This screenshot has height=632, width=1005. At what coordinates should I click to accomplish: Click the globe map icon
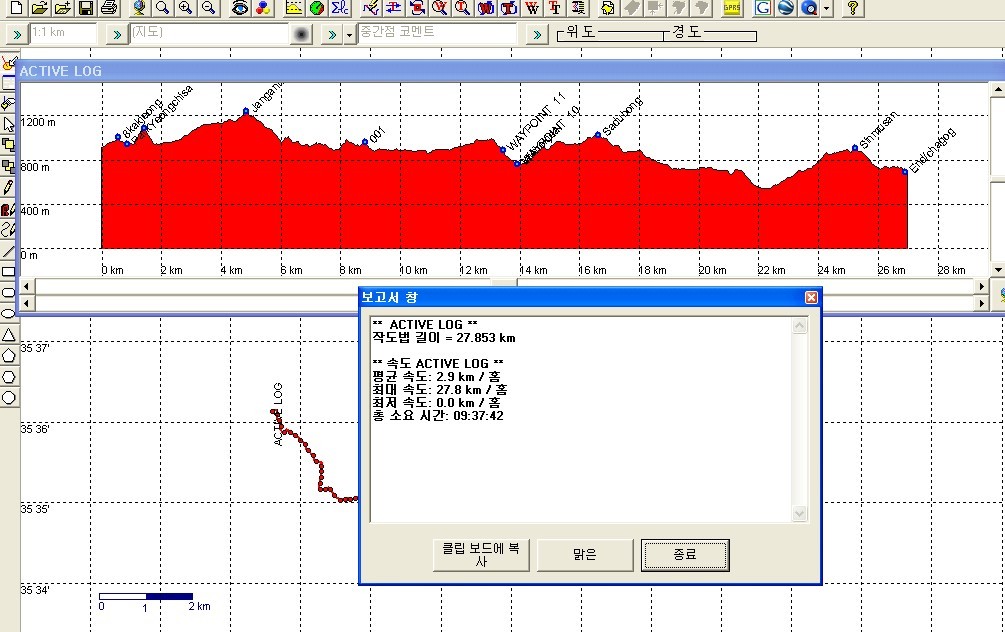(139, 8)
